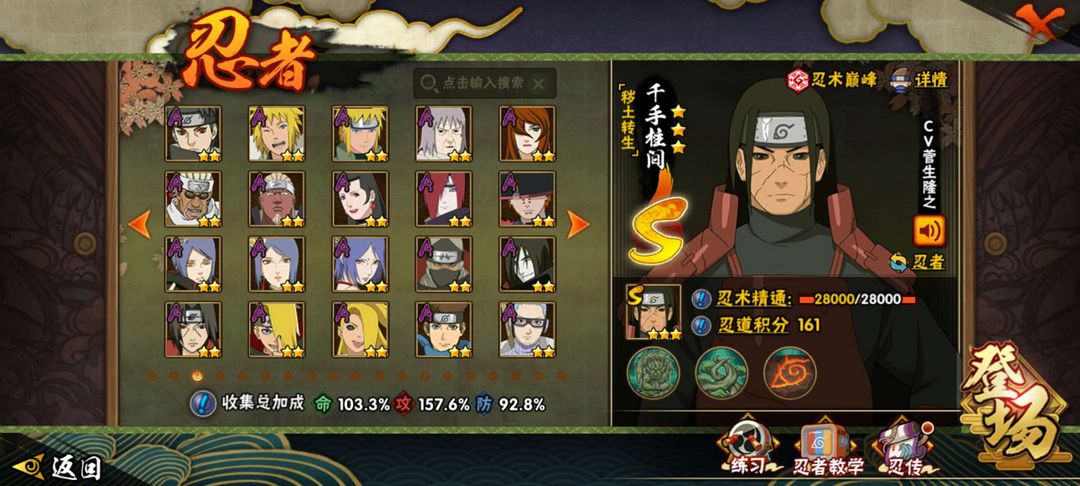This screenshot has height=486, width=1080.
Task: Open the 忍传 scroll icon
Action: (904, 447)
